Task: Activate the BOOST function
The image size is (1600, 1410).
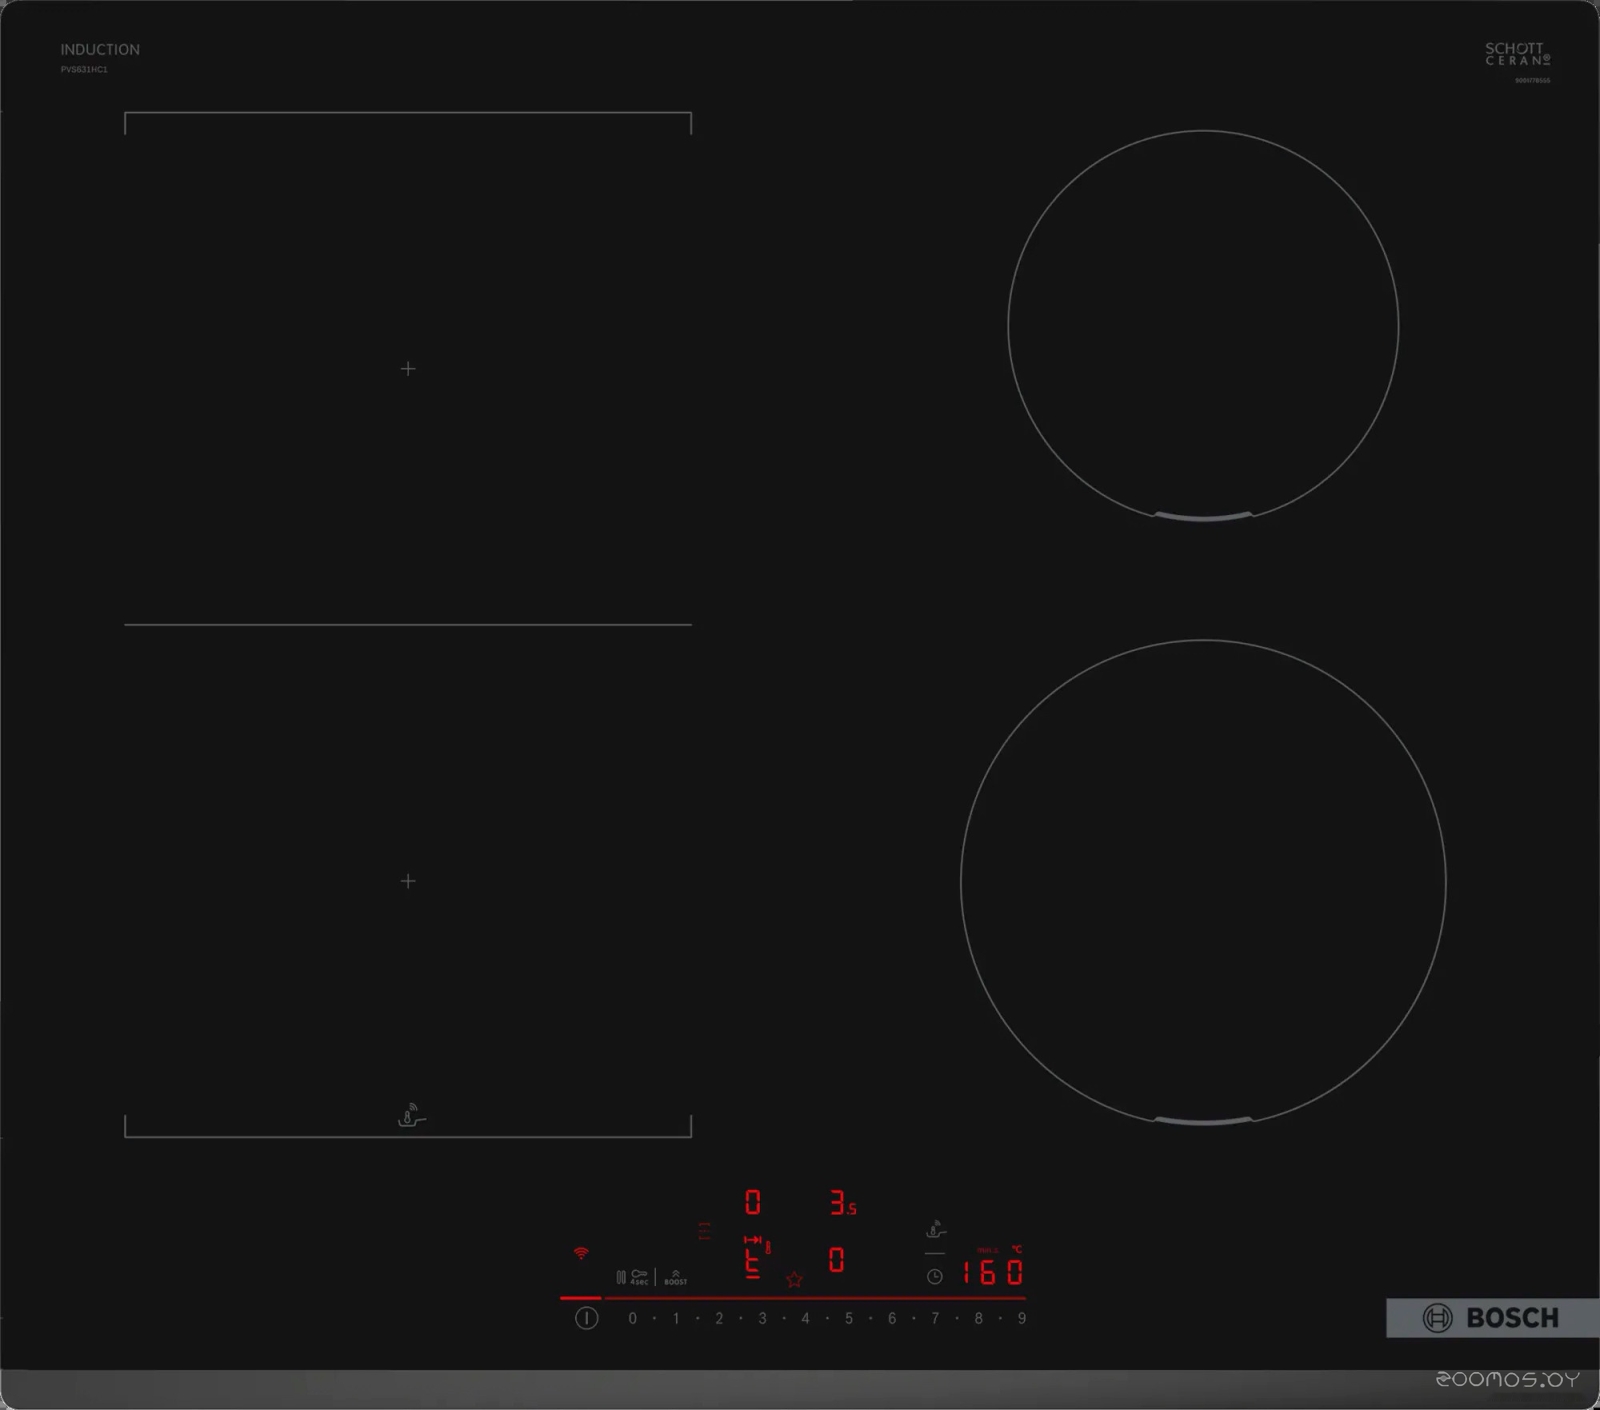Action: [675, 1278]
